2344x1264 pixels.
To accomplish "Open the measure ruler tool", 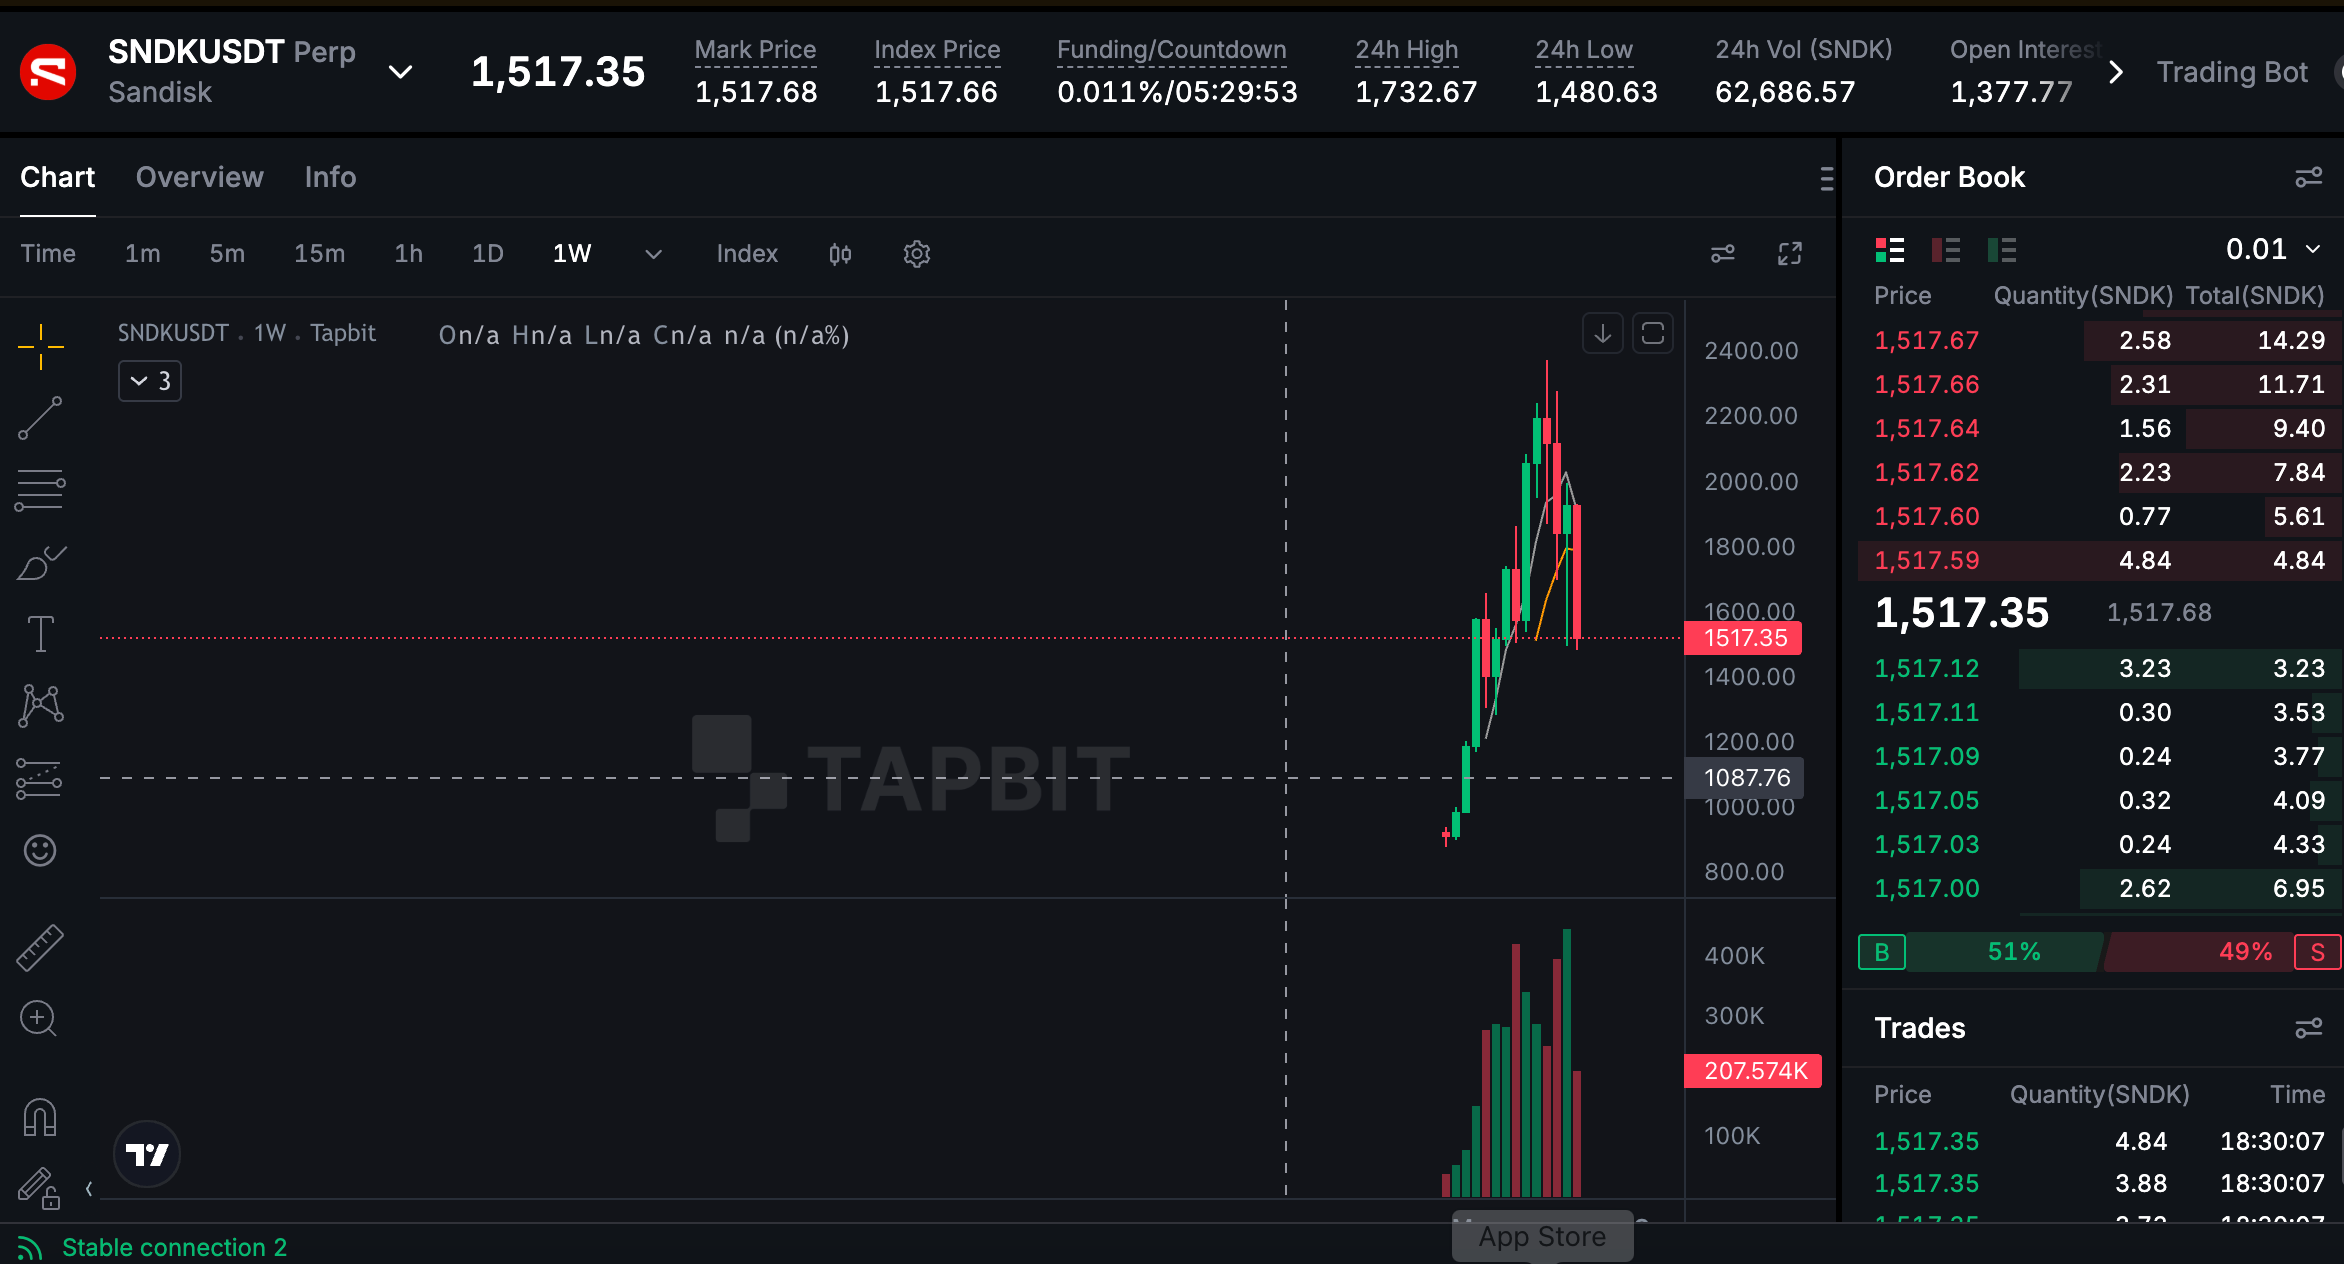I will click(x=40, y=948).
